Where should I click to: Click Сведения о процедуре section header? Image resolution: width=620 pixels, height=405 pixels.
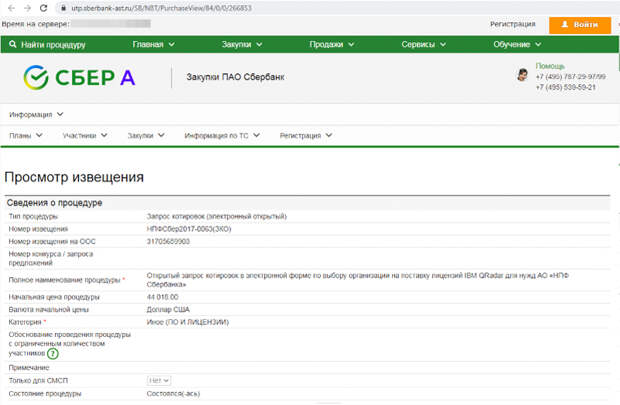coord(54,202)
